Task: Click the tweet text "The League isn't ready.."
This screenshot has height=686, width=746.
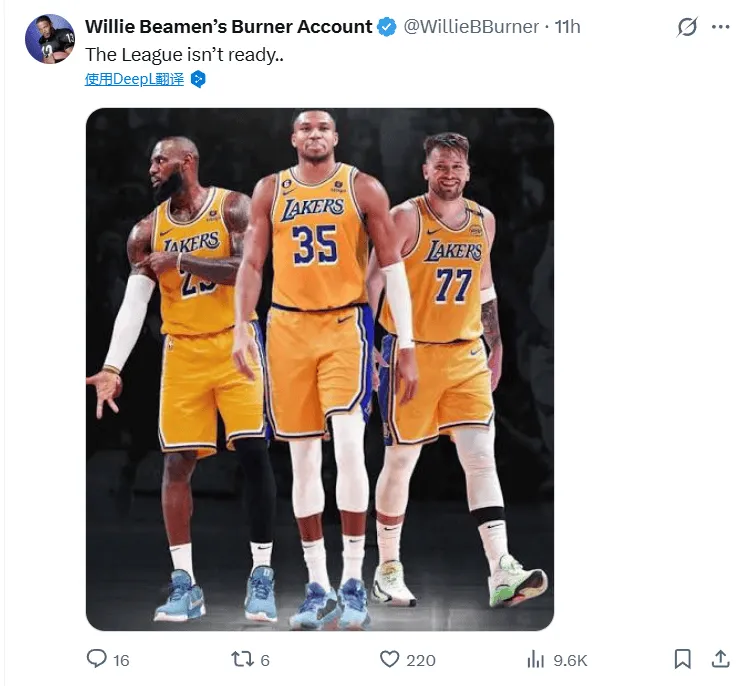Action: tap(184, 54)
